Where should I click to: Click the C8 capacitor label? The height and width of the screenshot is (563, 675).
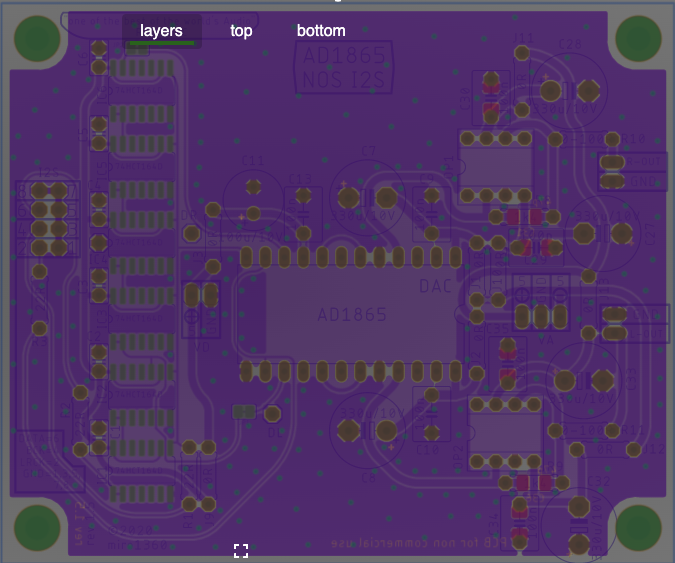pos(368,478)
